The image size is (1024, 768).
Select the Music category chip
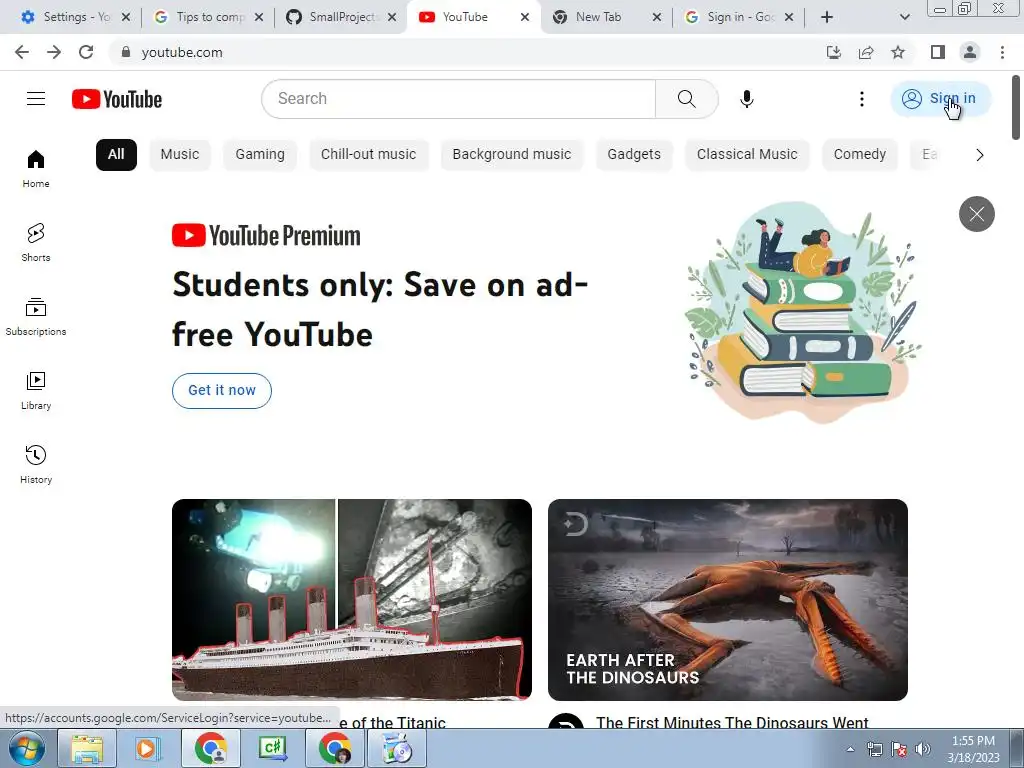[x=180, y=155]
